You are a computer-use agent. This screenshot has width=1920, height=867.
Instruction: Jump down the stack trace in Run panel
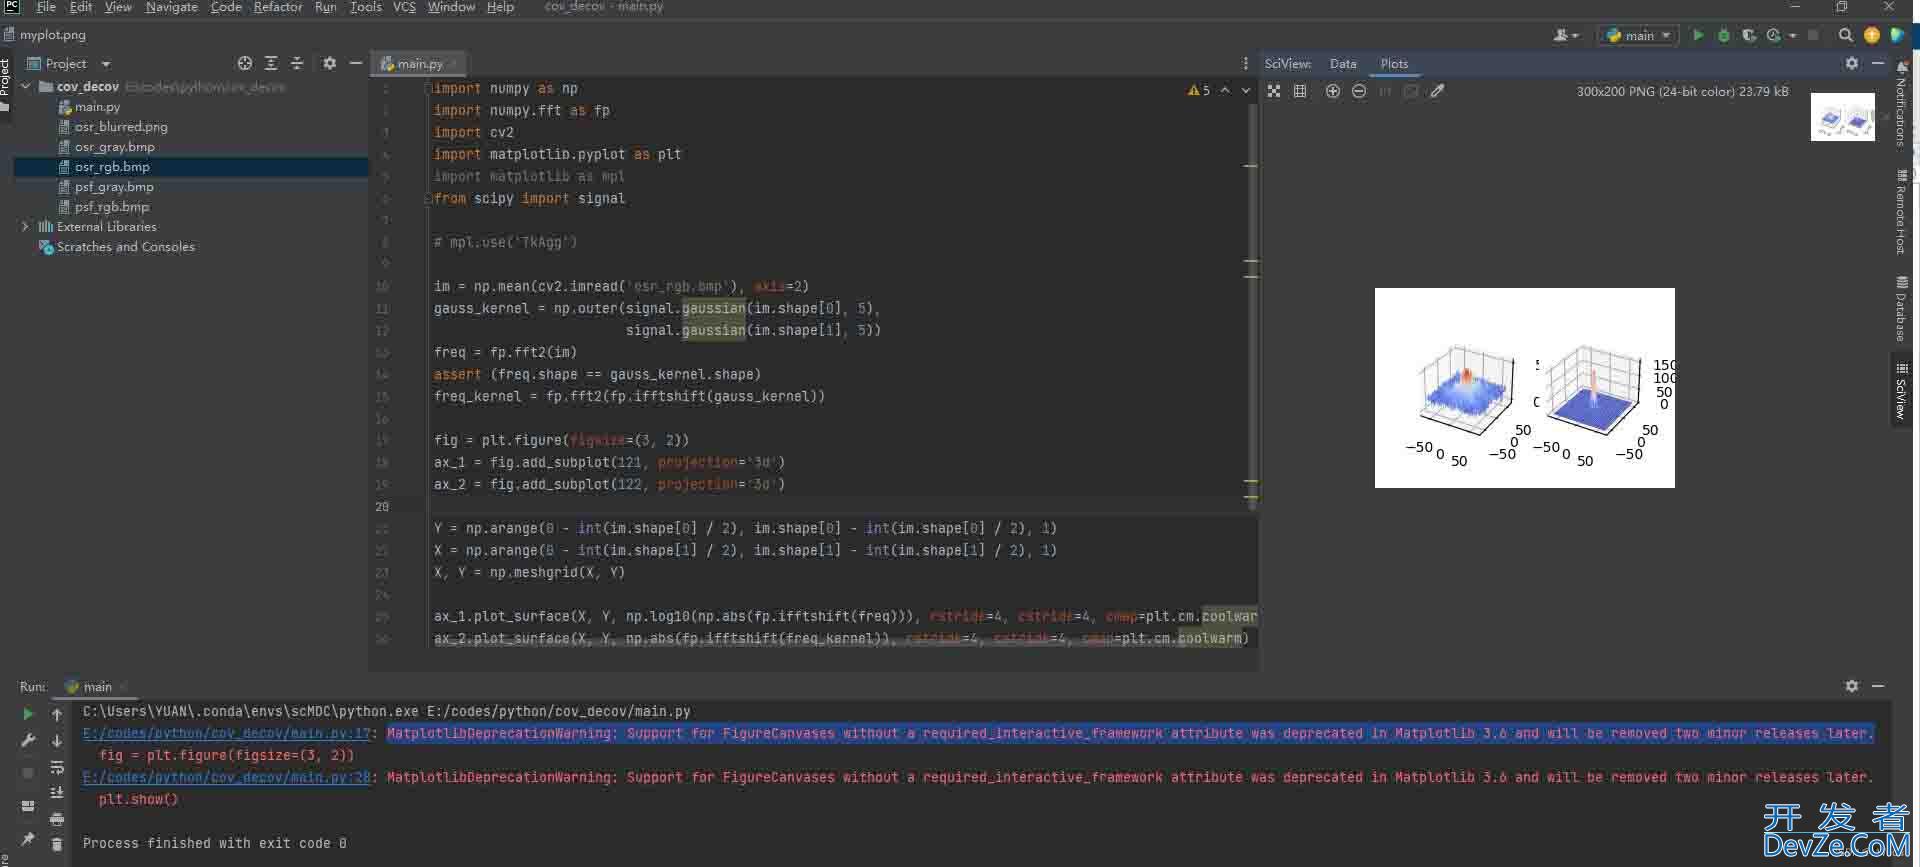[57, 741]
